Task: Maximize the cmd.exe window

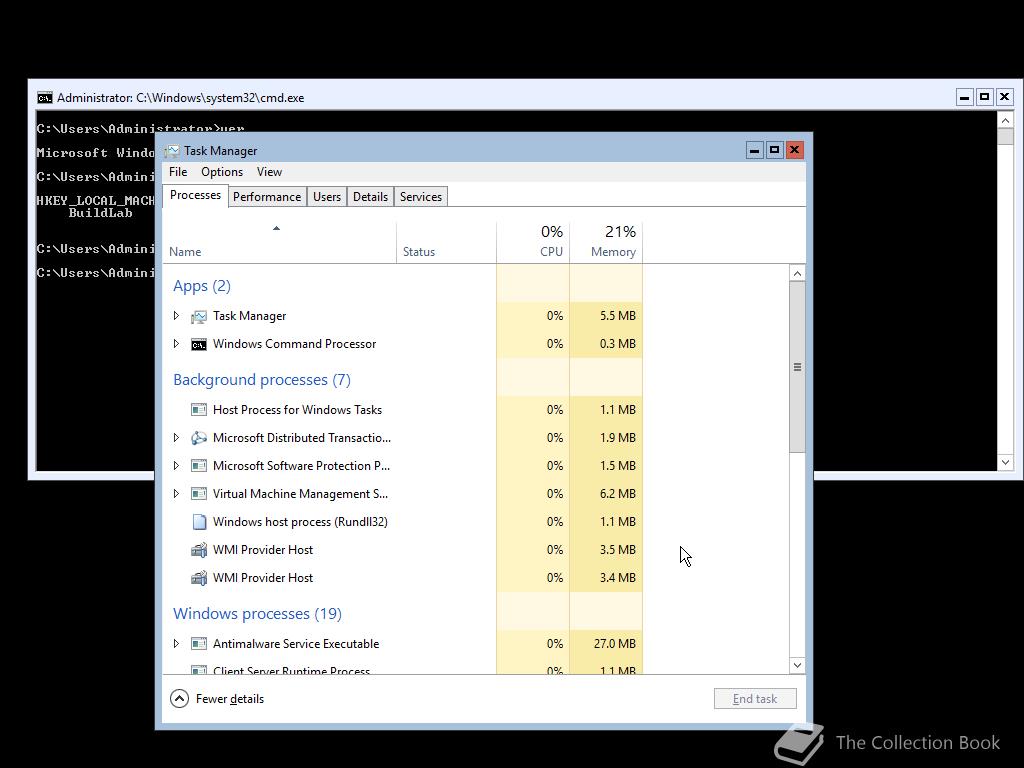Action: point(985,97)
